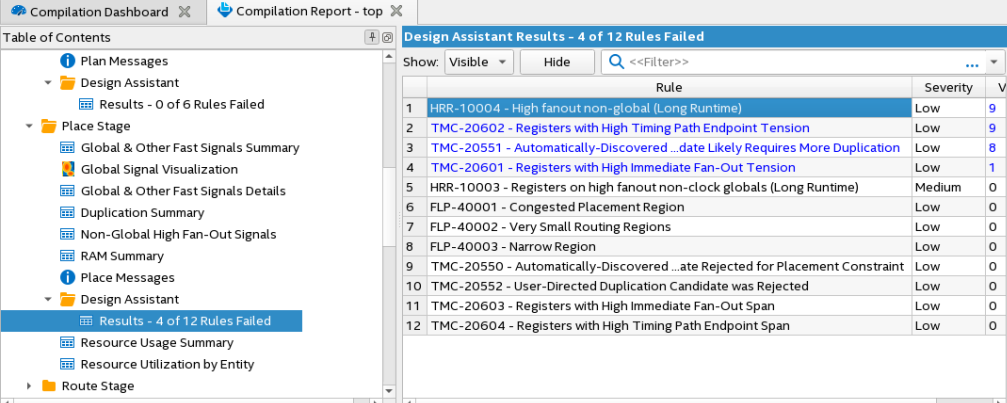Click the Duplication Summary table icon

click(x=68, y=213)
